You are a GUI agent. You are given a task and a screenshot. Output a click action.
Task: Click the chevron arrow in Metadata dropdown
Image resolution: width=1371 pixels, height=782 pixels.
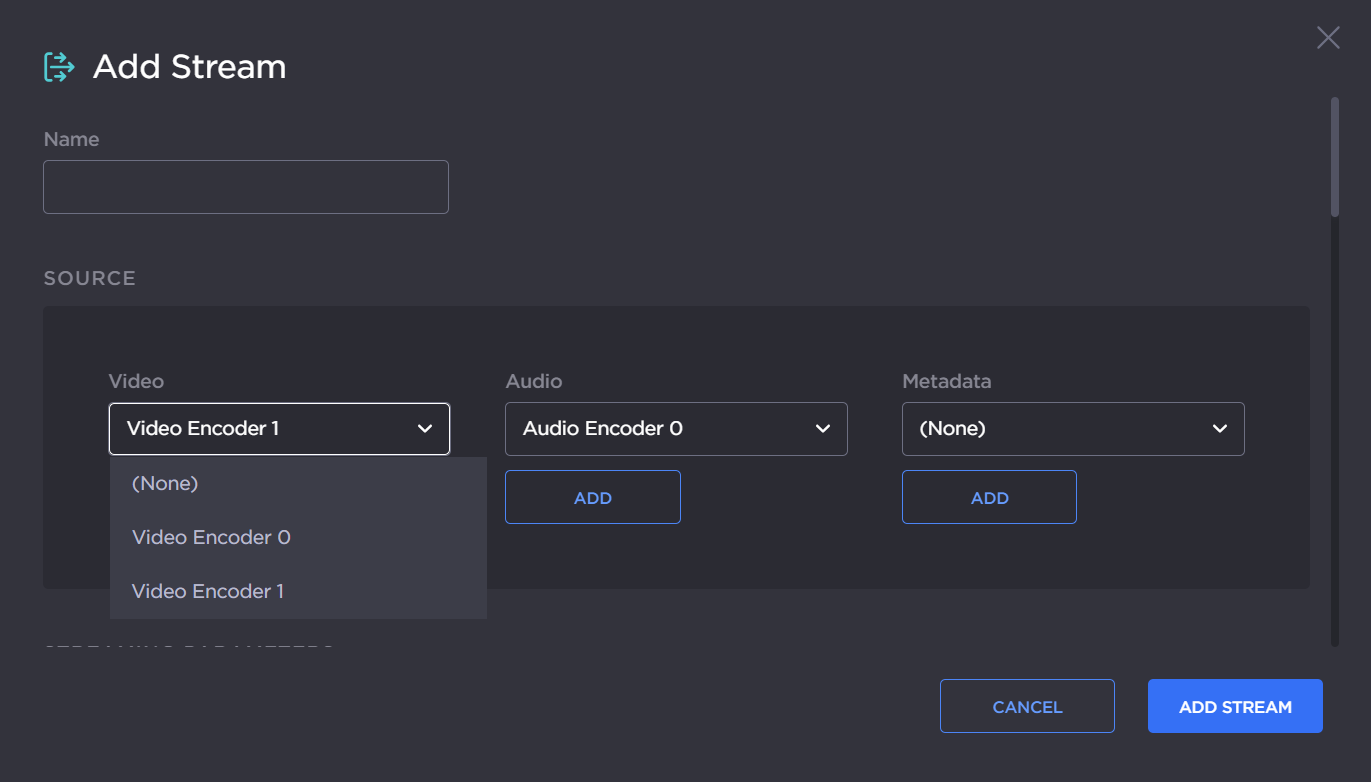(1219, 429)
